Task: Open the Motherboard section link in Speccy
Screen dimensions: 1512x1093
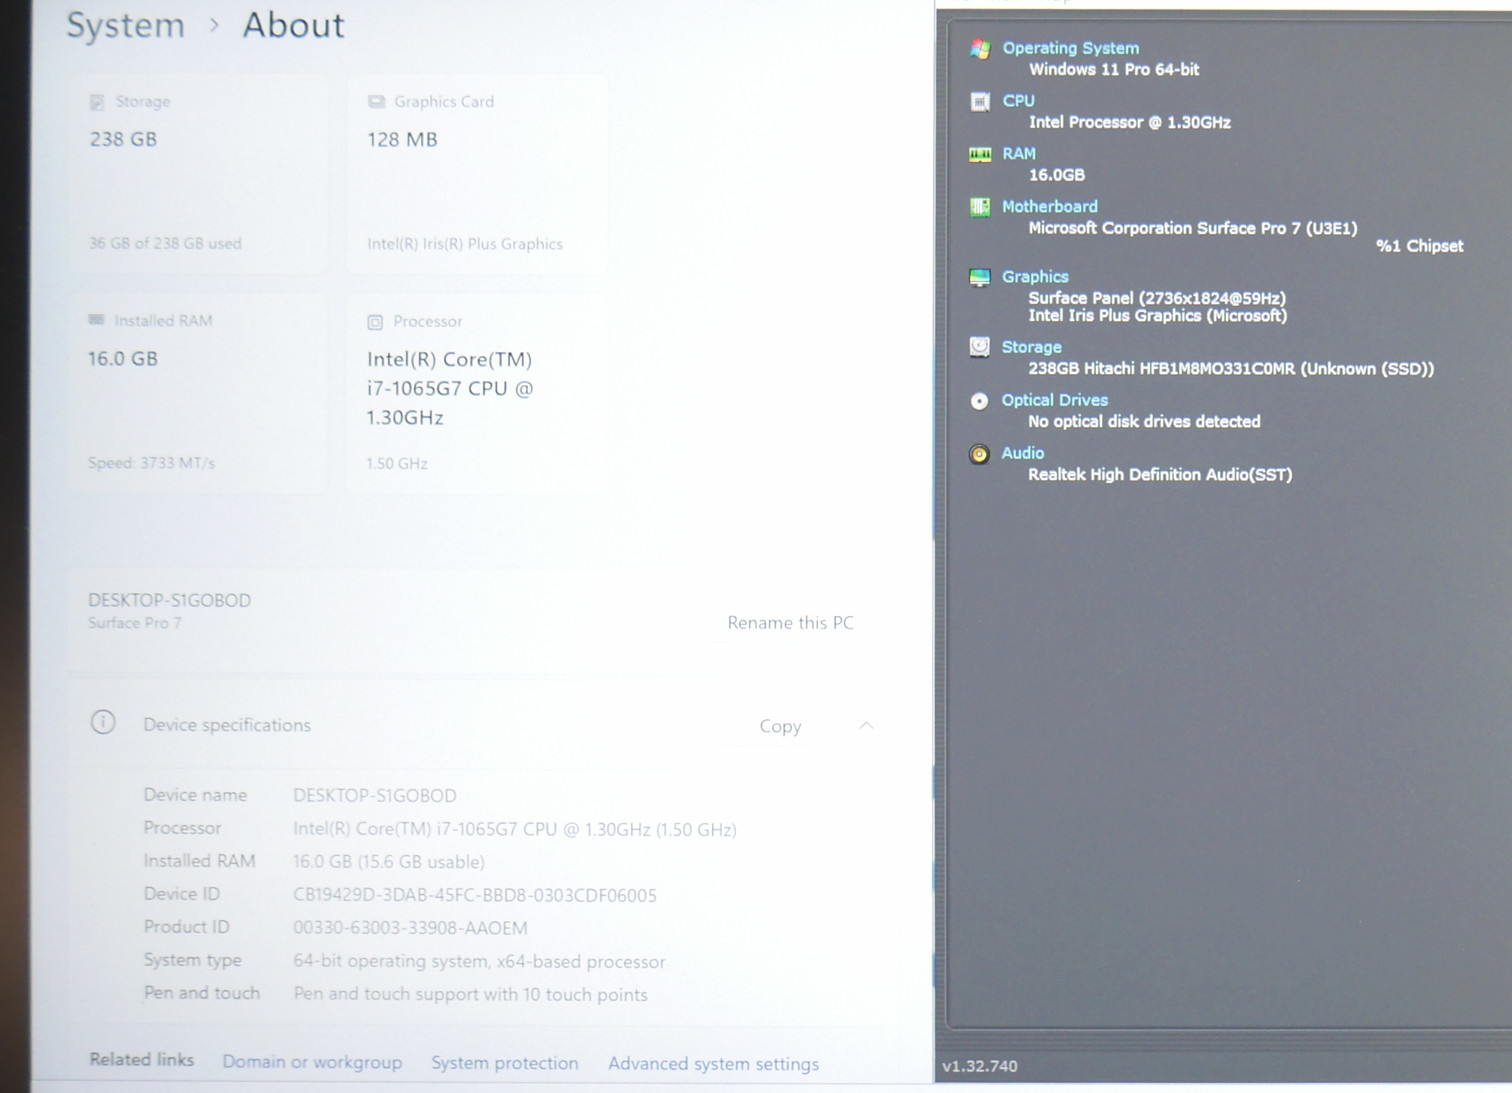Action: pos(1049,207)
